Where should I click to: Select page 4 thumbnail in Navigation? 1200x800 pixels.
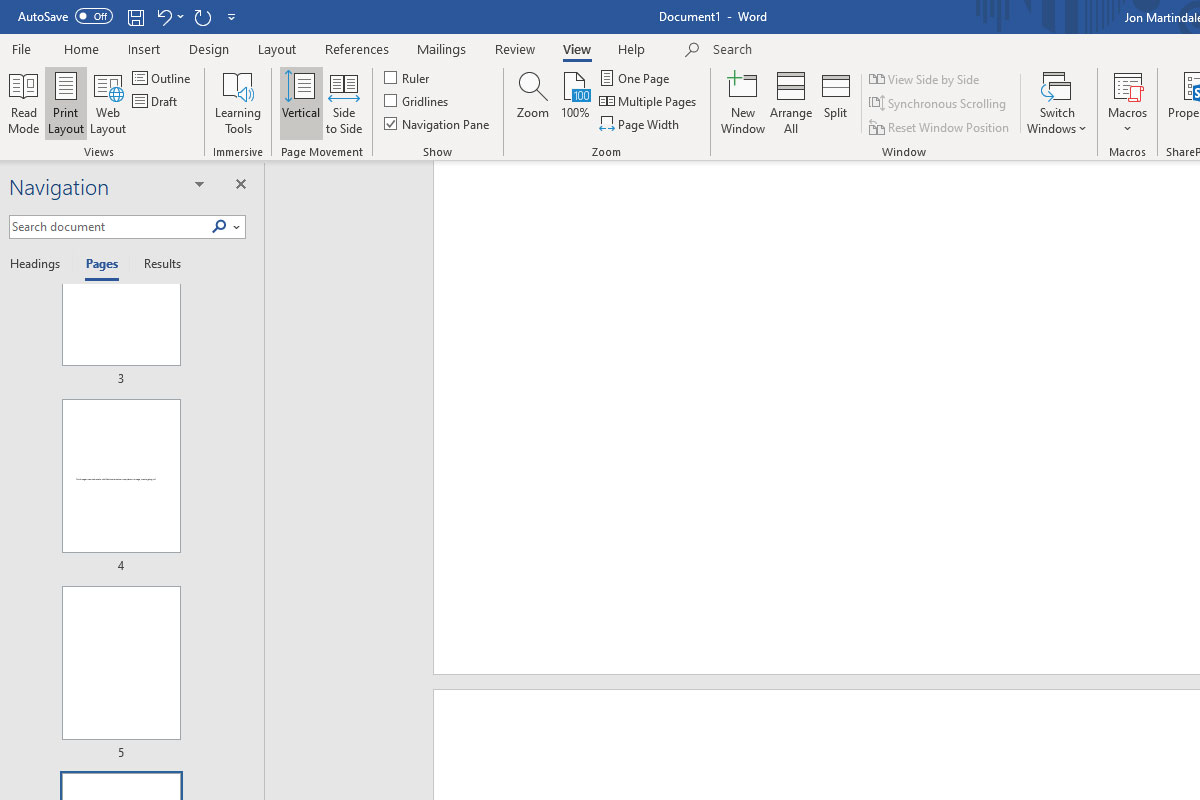121,476
